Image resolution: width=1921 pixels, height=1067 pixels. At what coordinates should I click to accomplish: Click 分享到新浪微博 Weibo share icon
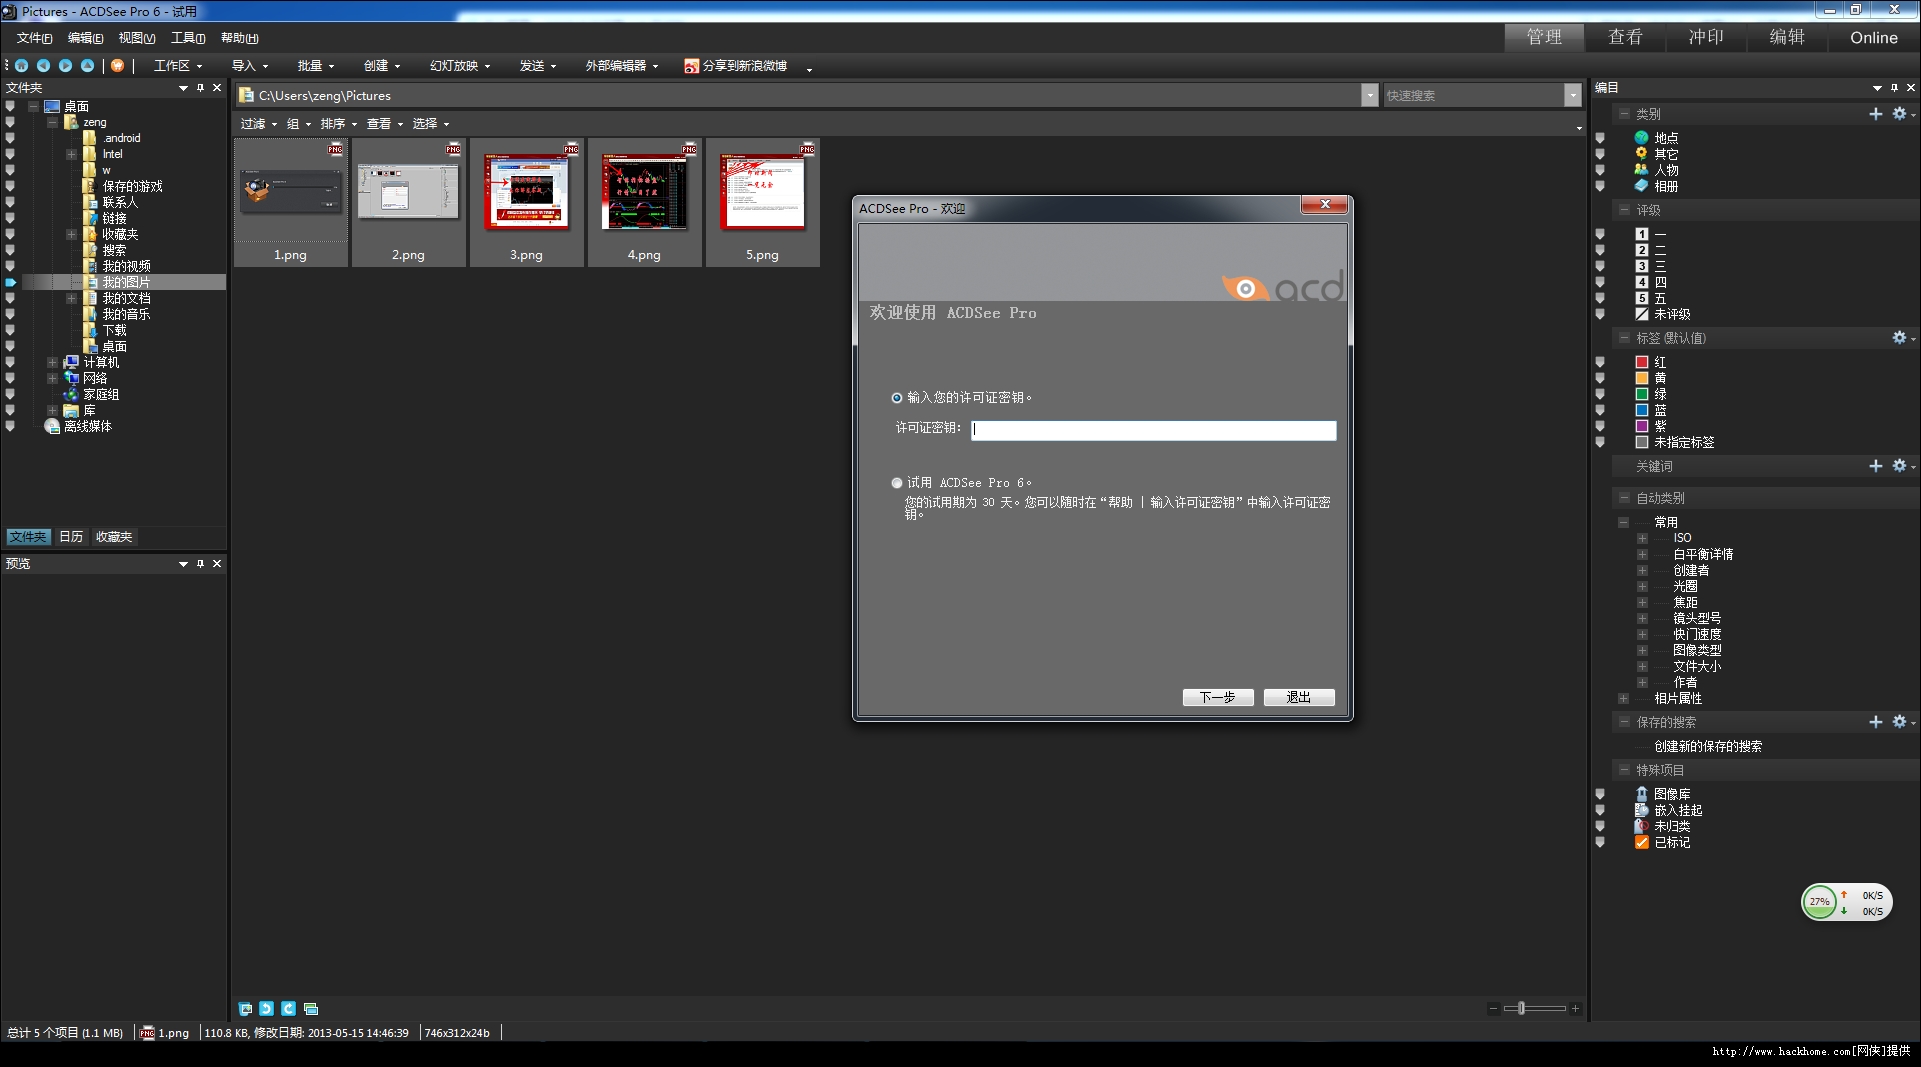691,66
